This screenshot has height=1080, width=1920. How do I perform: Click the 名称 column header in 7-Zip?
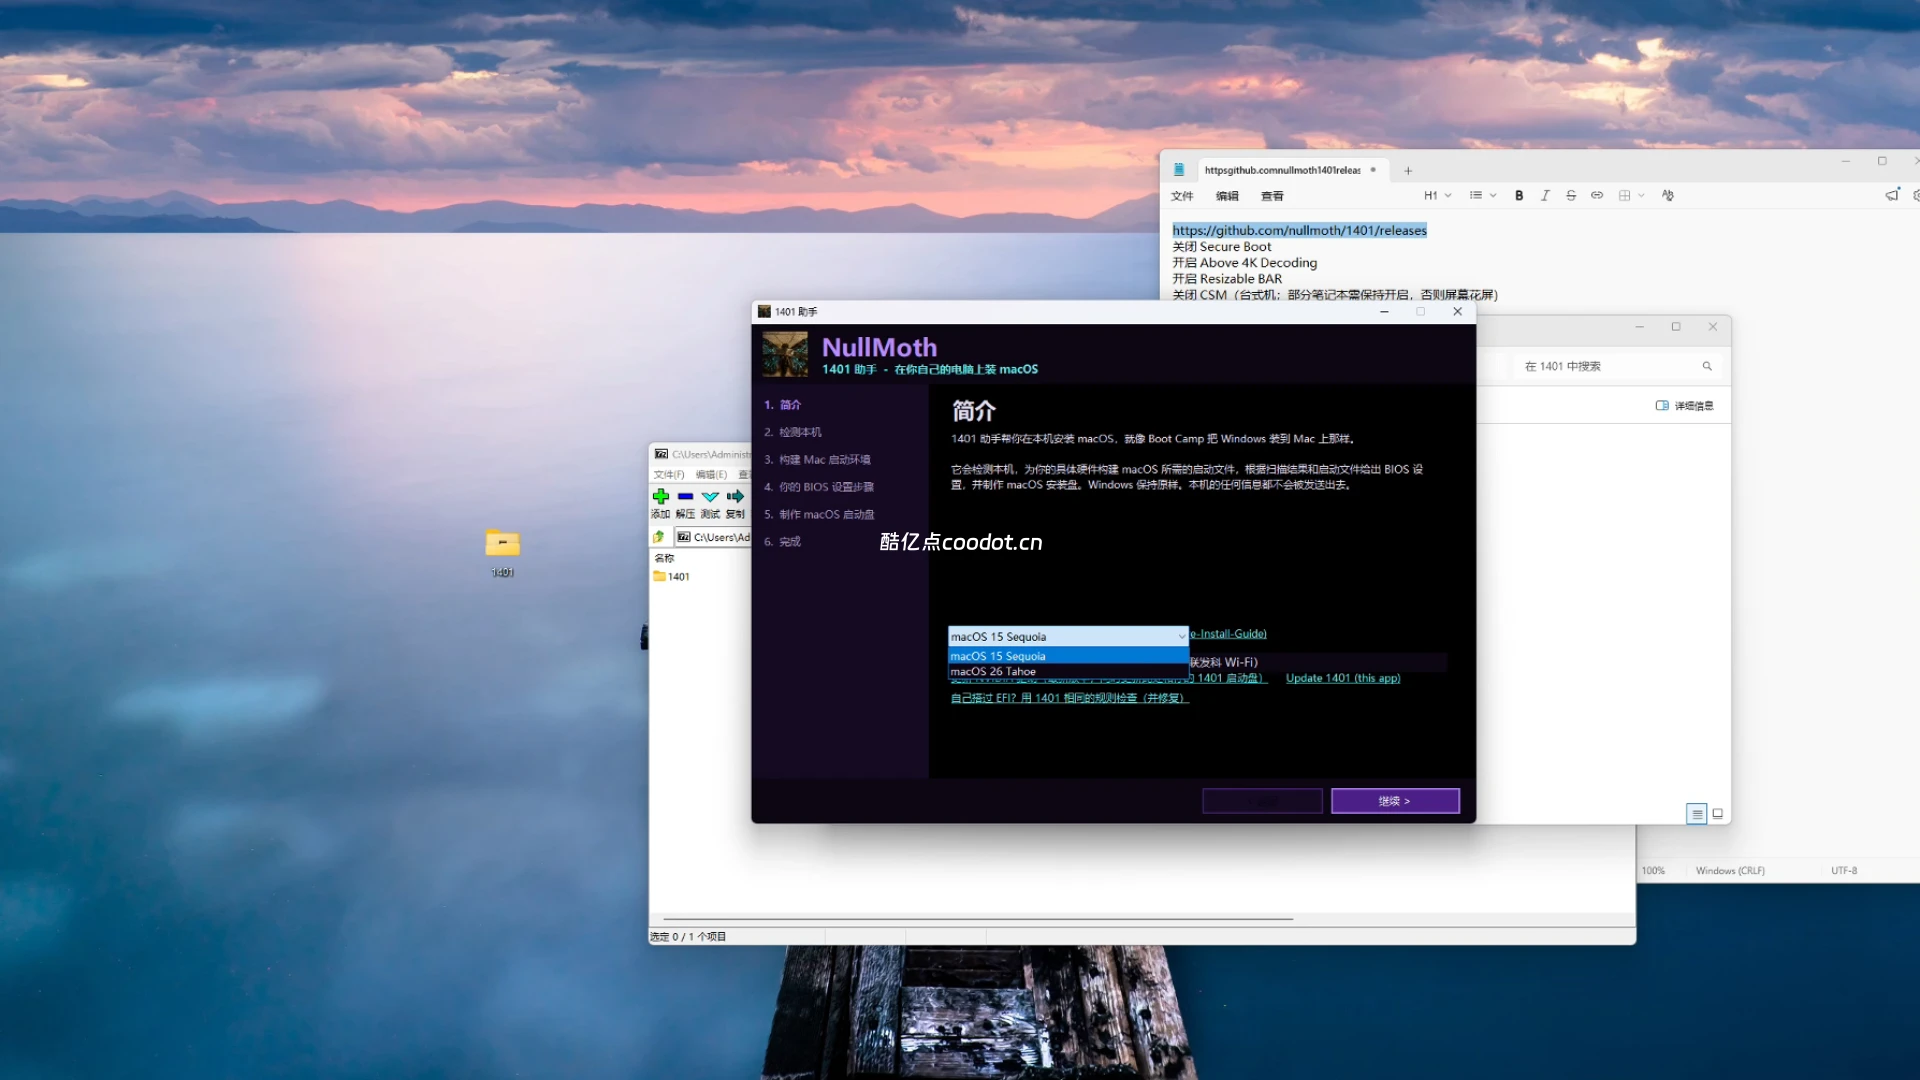(x=664, y=558)
